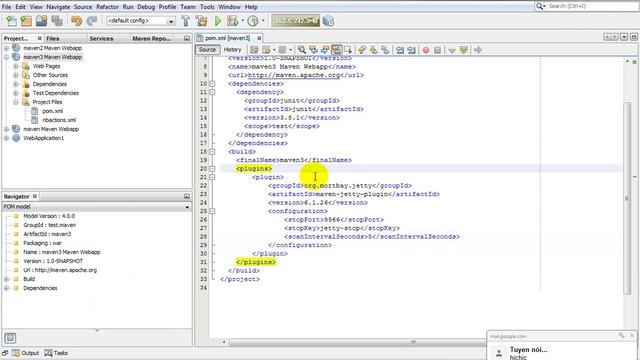Image resolution: width=640 pixels, height=360 pixels.
Task: Click the New Project toolbar icon
Action: point(26,21)
